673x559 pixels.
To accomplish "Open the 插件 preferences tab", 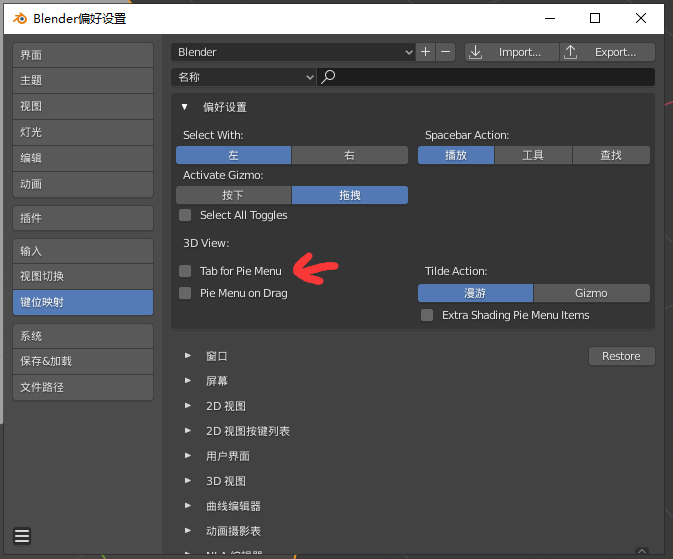I will point(83,218).
